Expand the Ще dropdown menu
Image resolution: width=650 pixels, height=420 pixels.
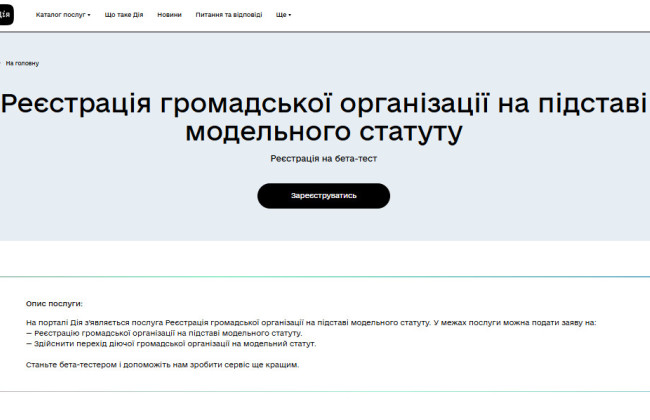pyautogui.click(x=284, y=15)
